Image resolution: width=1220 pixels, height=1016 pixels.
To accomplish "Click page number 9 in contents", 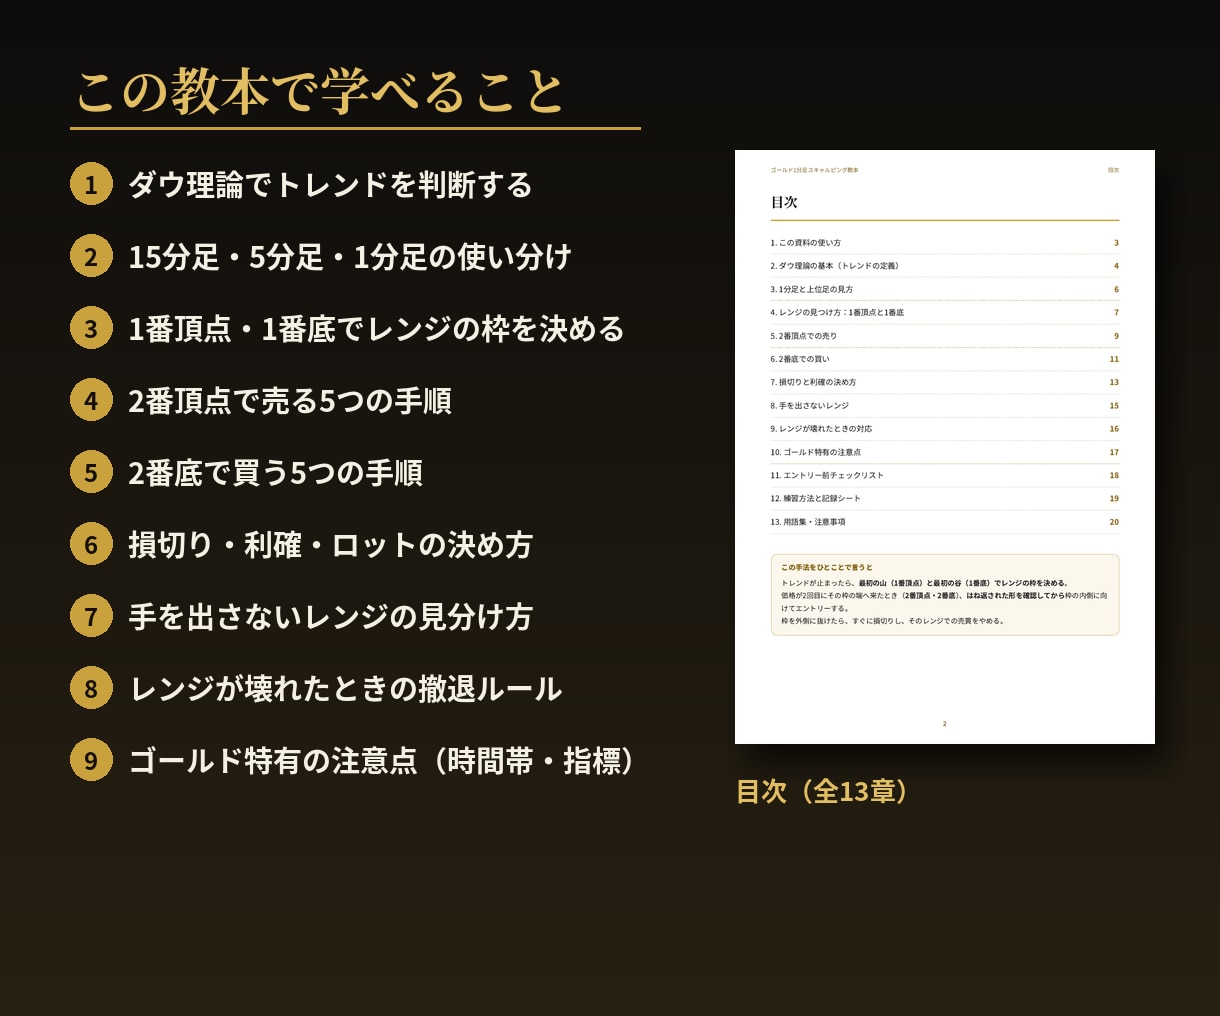I will (1116, 336).
